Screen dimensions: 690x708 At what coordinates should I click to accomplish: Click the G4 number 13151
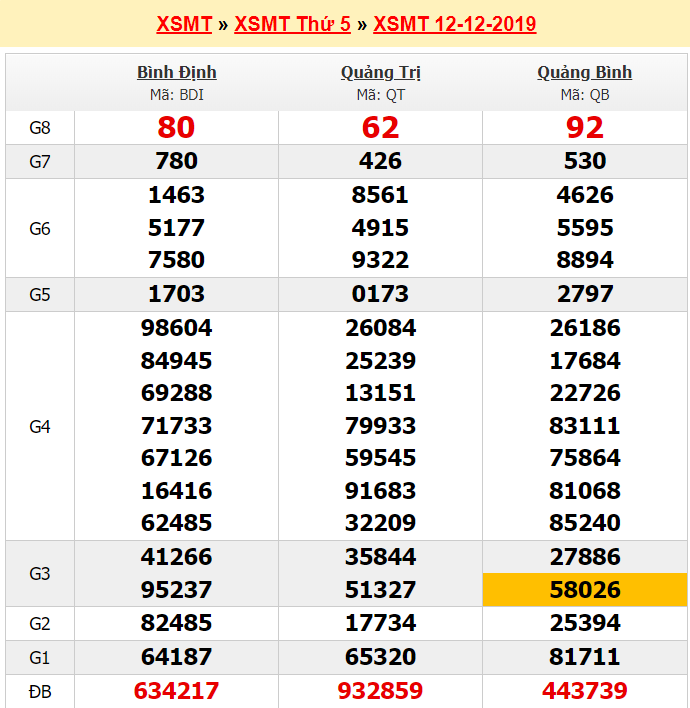(x=381, y=393)
